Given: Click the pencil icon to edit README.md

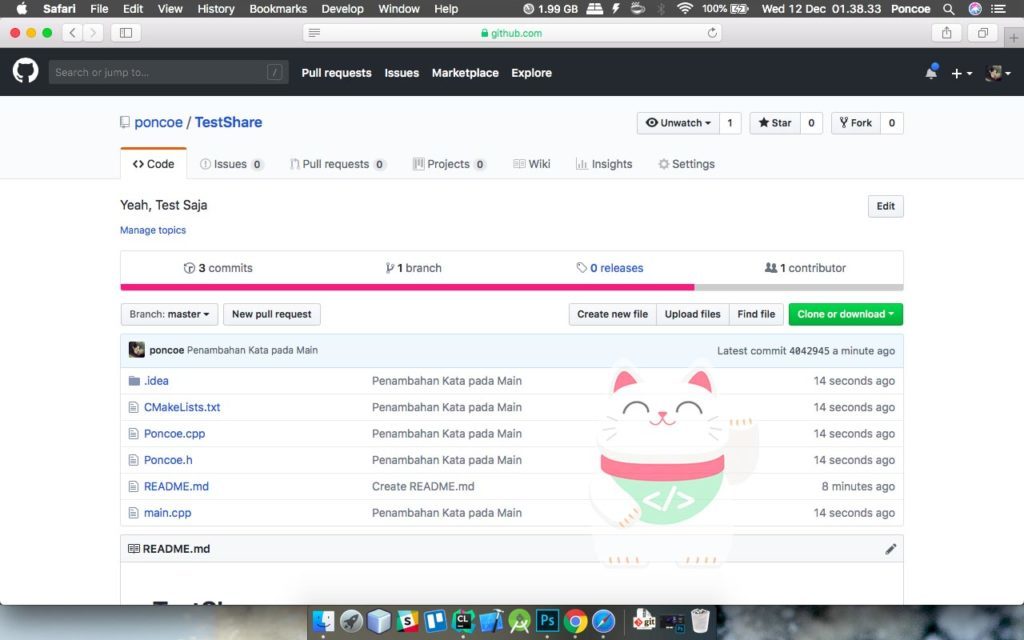Looking at the screenshot, I should 891,549.
